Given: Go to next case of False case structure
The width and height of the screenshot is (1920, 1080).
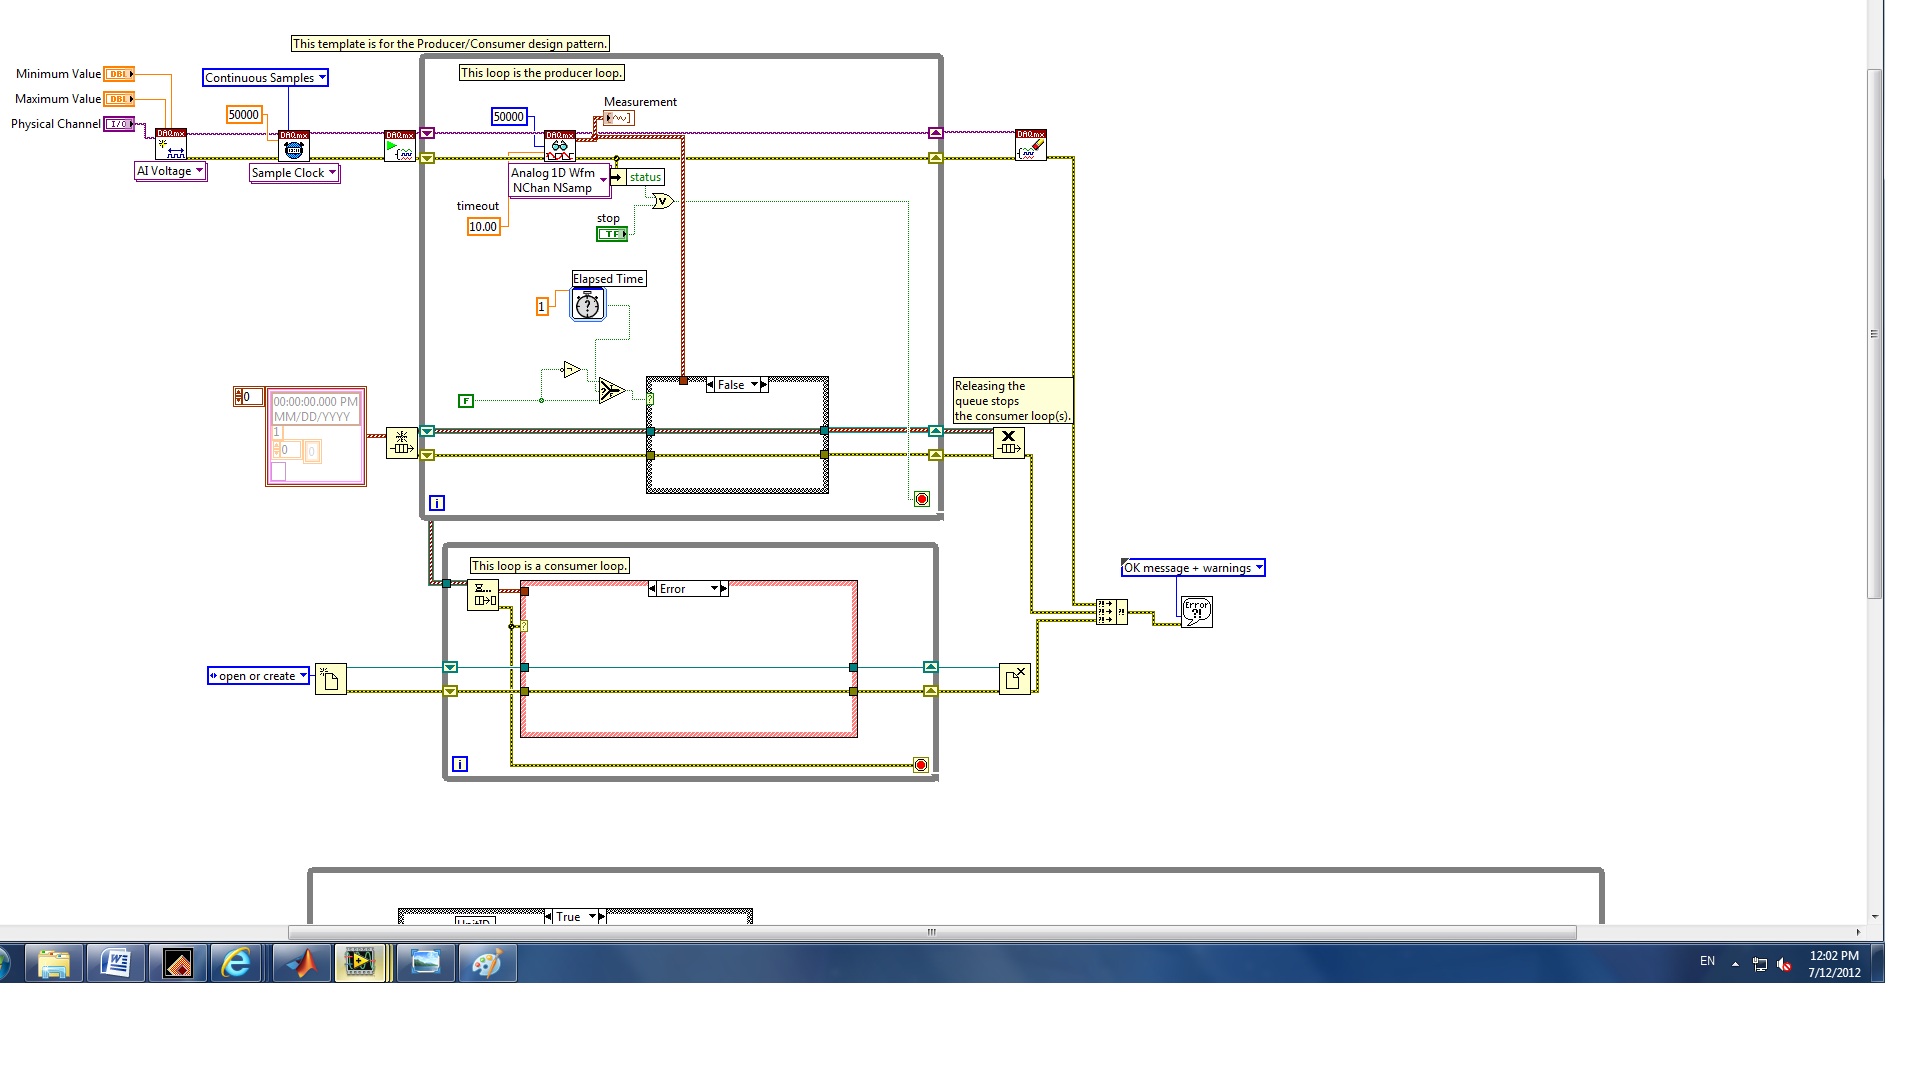Looking at the screenshot, I should (765, 385).
